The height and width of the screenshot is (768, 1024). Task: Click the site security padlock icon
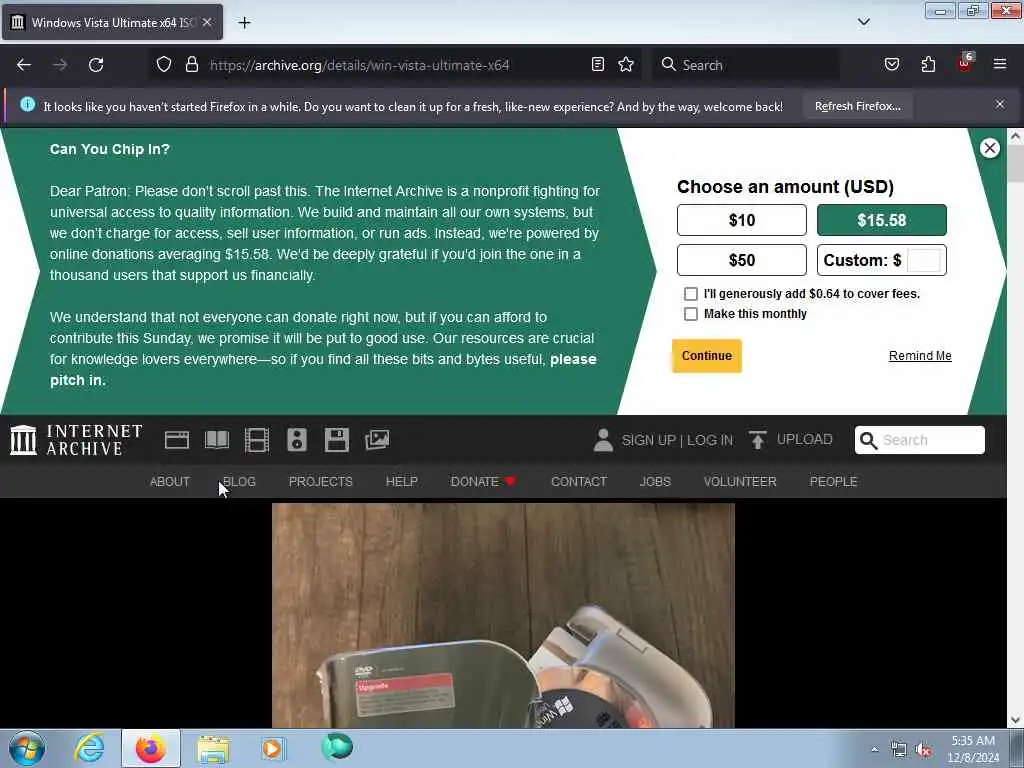191,65
